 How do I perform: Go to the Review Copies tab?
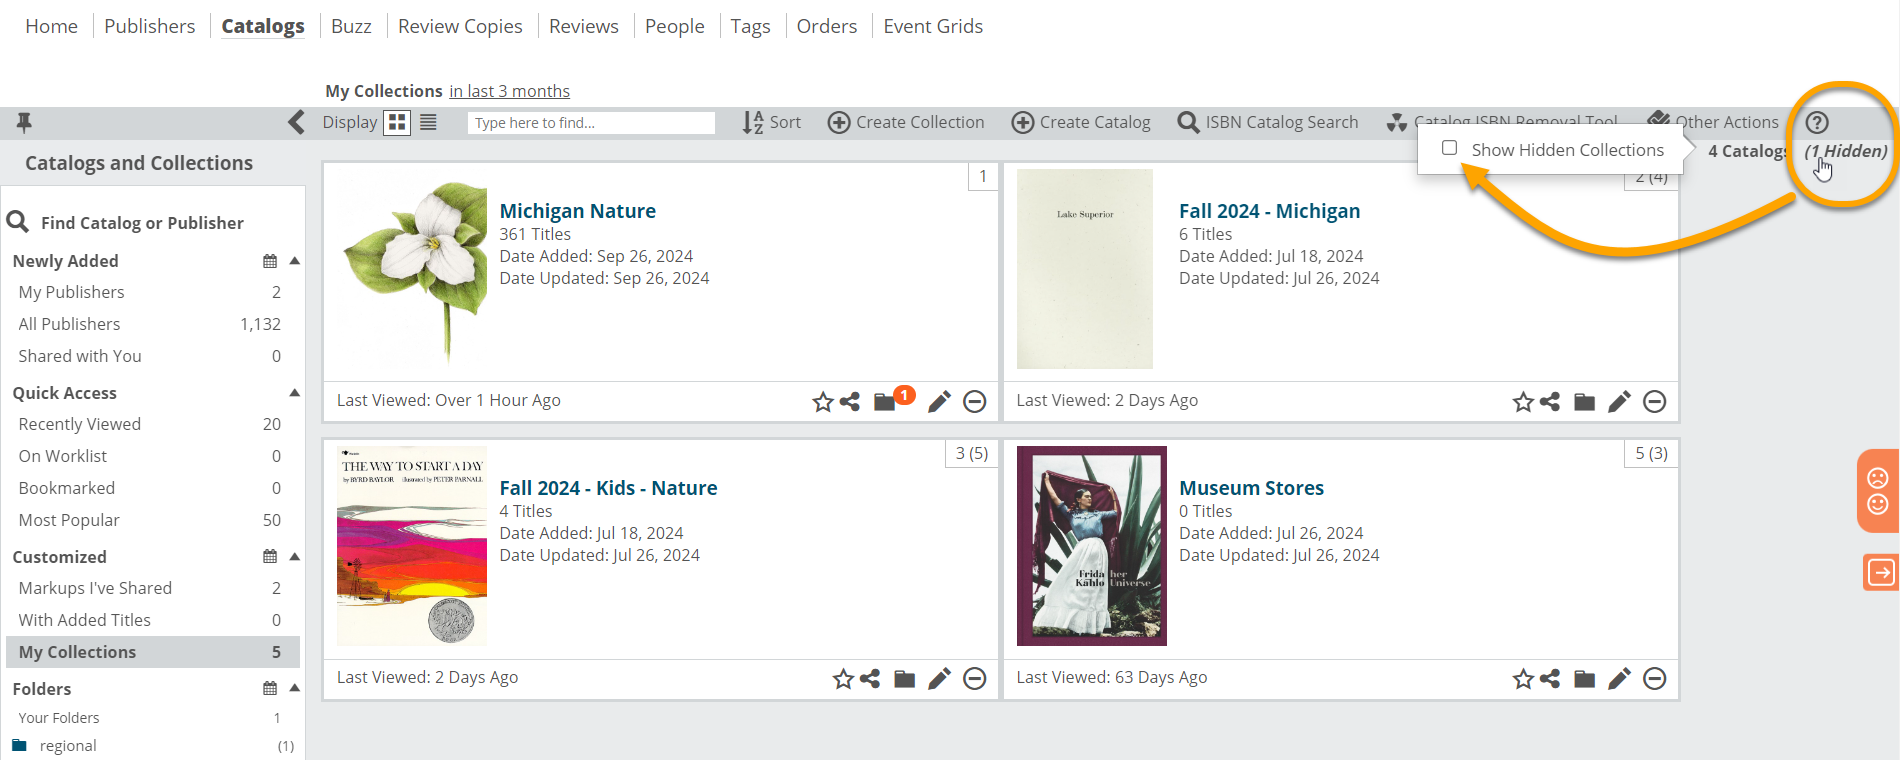coord(460,26)
